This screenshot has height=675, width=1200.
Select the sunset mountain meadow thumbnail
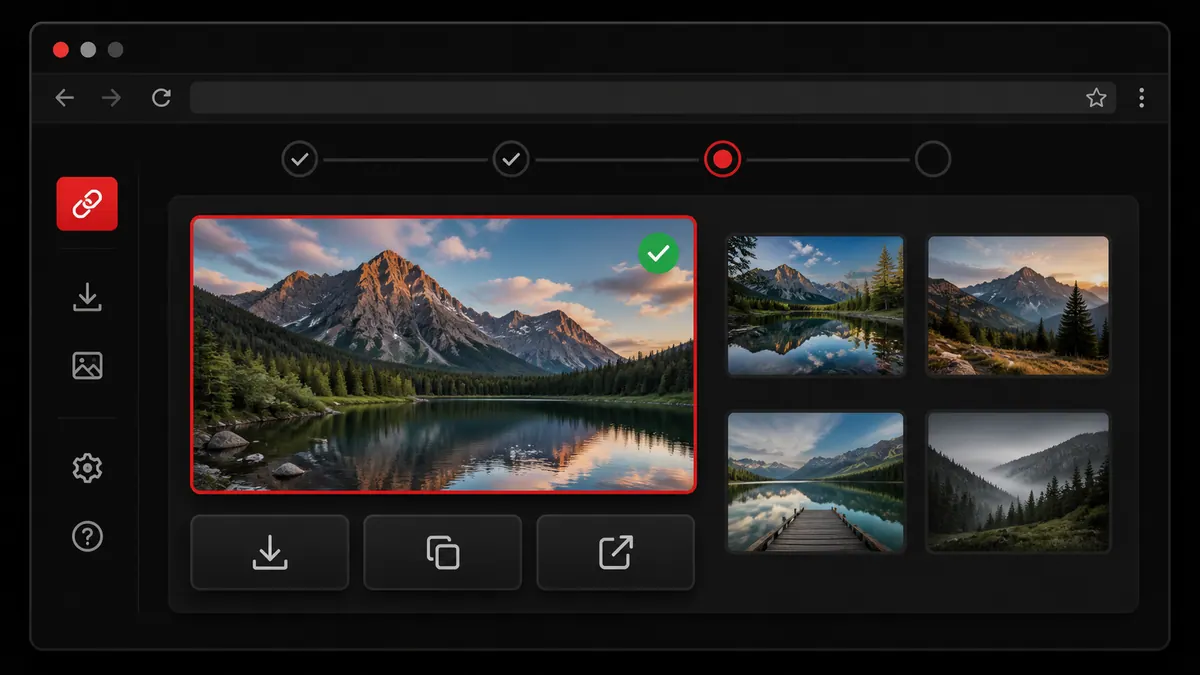tap(1018, 305)
